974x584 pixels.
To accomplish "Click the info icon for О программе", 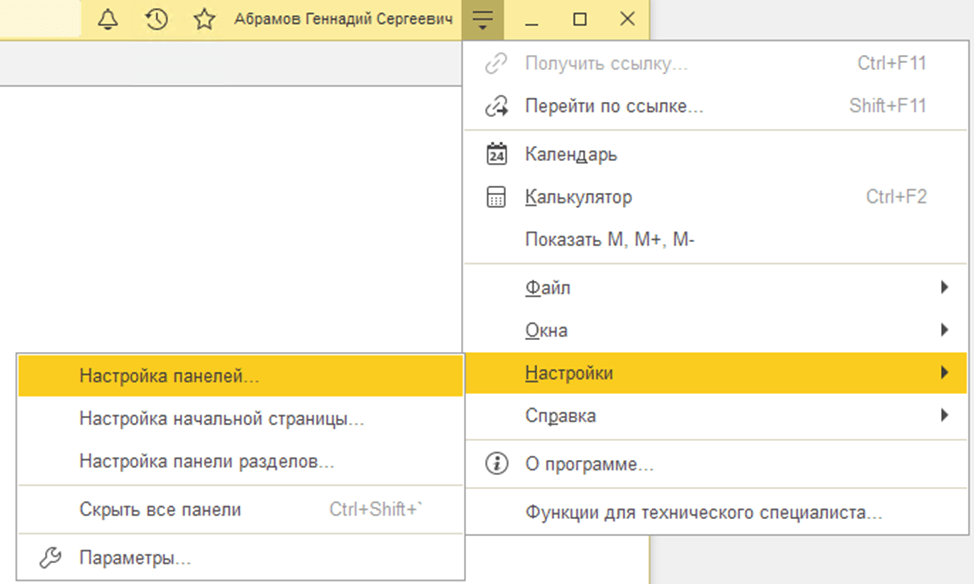I will point(496,464).
